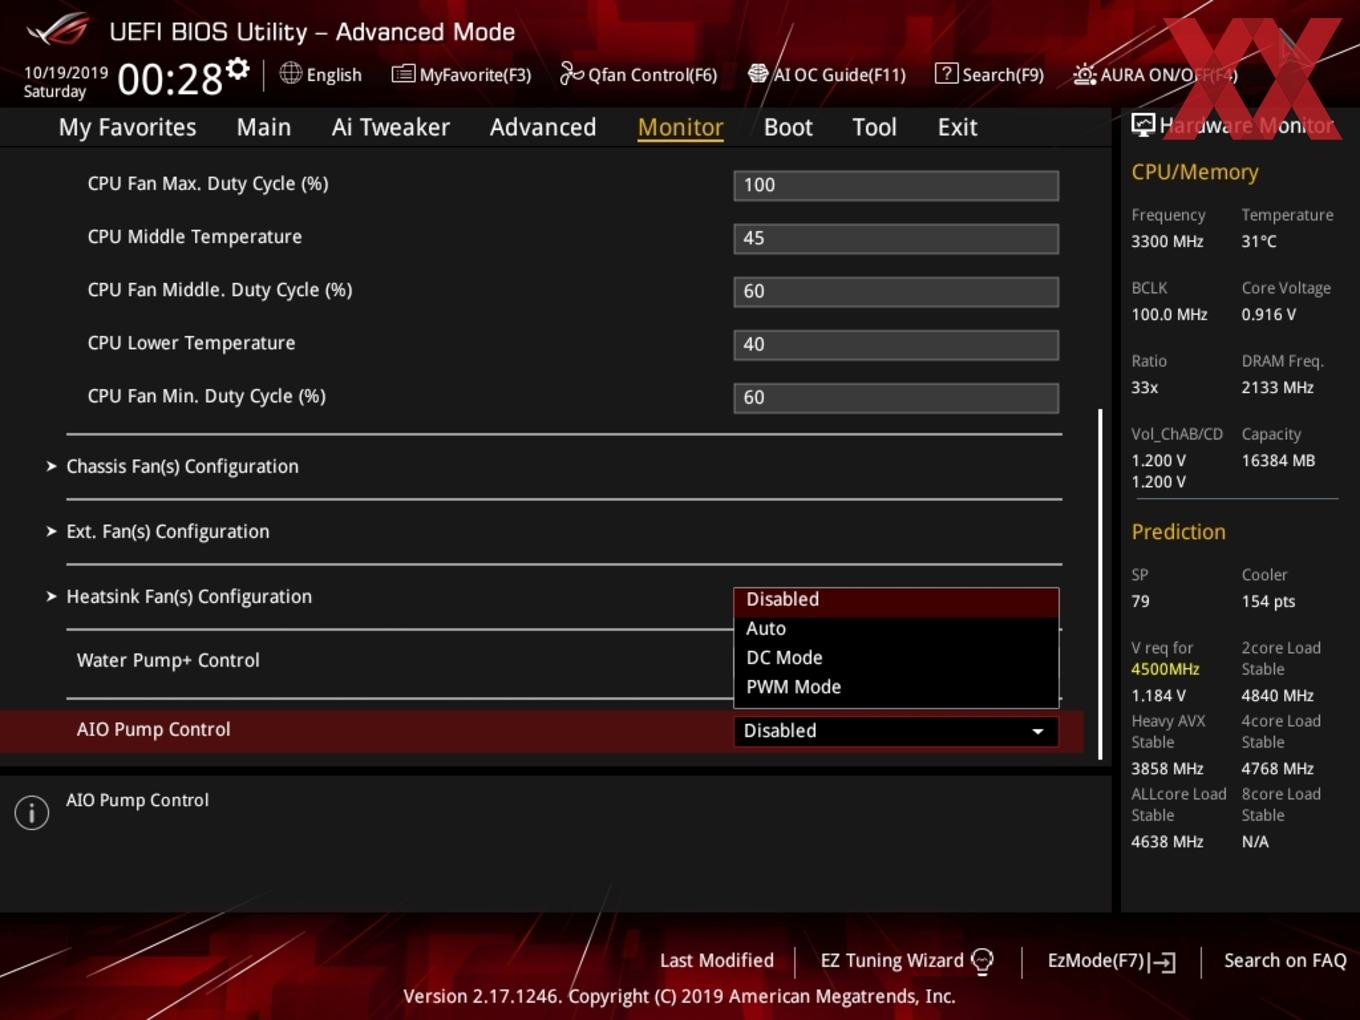This screenshot has width=1360, height=1020.
Task: Click the CPU Fan Max. Duty Cycle label
Action: 208,184
